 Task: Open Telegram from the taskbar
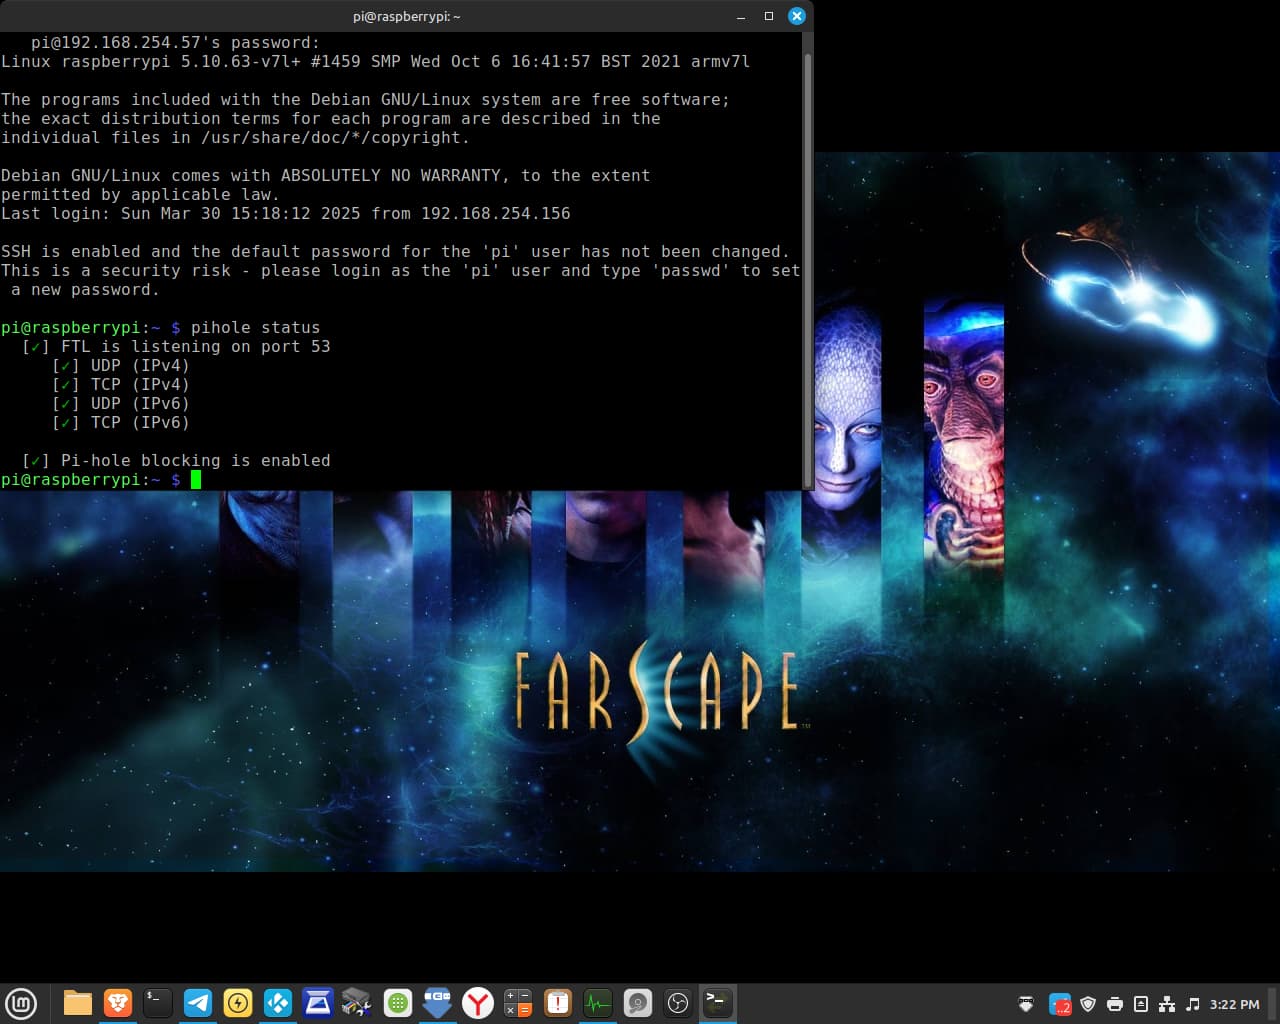(x=198, y=1003)
